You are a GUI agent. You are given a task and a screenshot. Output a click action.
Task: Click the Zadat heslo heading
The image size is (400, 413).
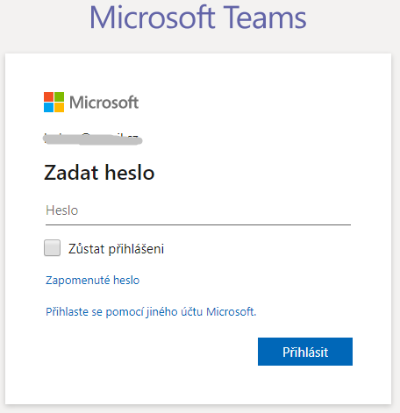point(99,173)
